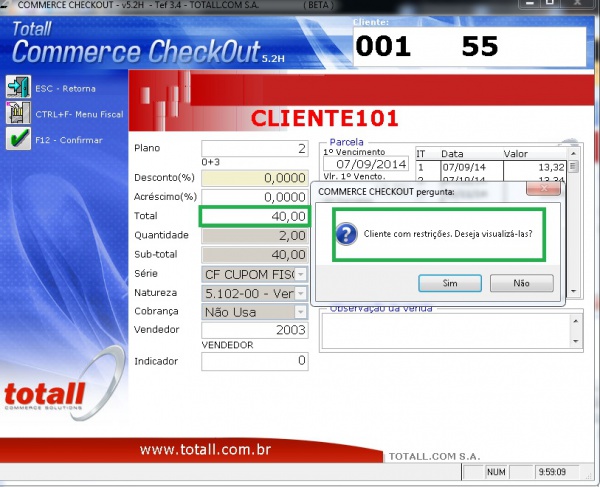Image resolution: width=600 pixels, height=487 pixels.
Task: Click Observação box scroll down arrow
Action: [x=576, y=341]
